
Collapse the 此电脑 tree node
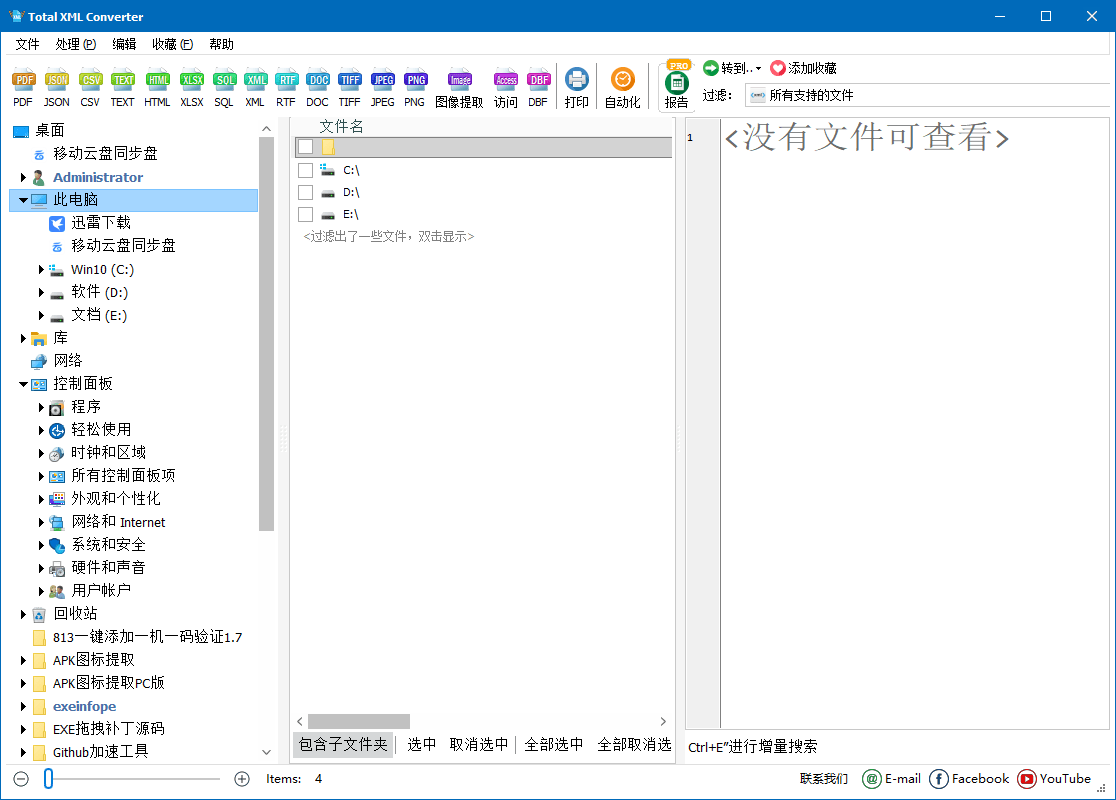tap(23, 200)
